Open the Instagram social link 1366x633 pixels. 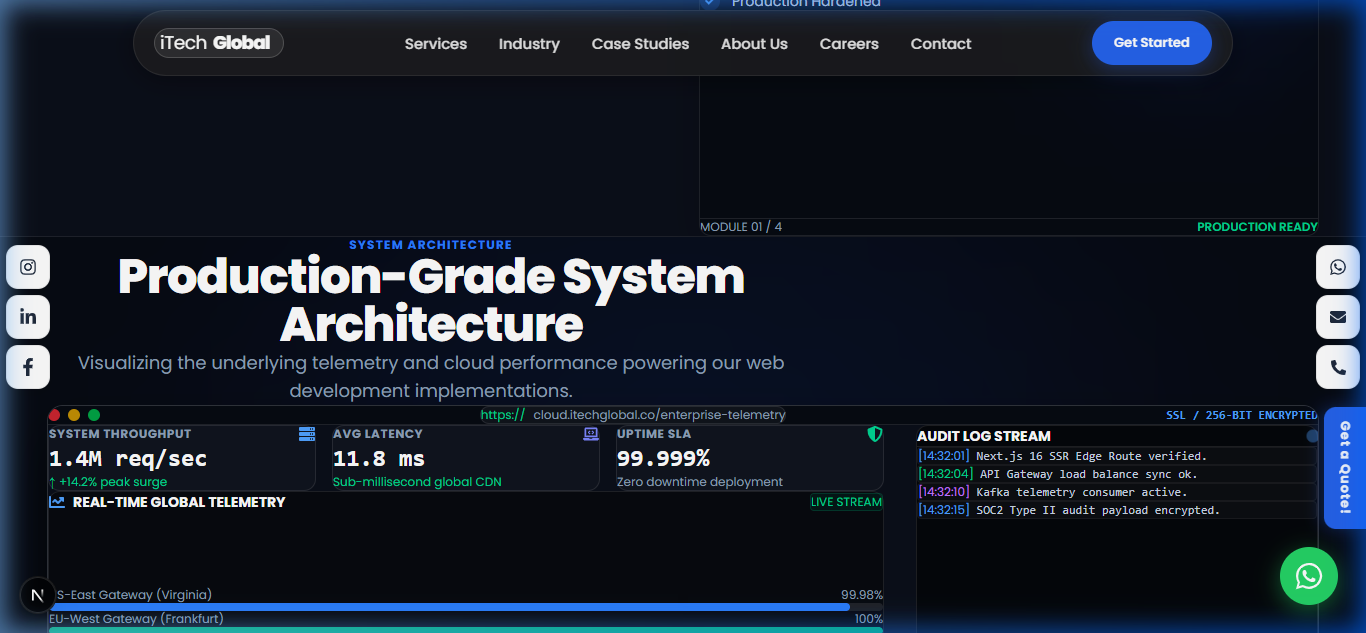tap(28, 267)
